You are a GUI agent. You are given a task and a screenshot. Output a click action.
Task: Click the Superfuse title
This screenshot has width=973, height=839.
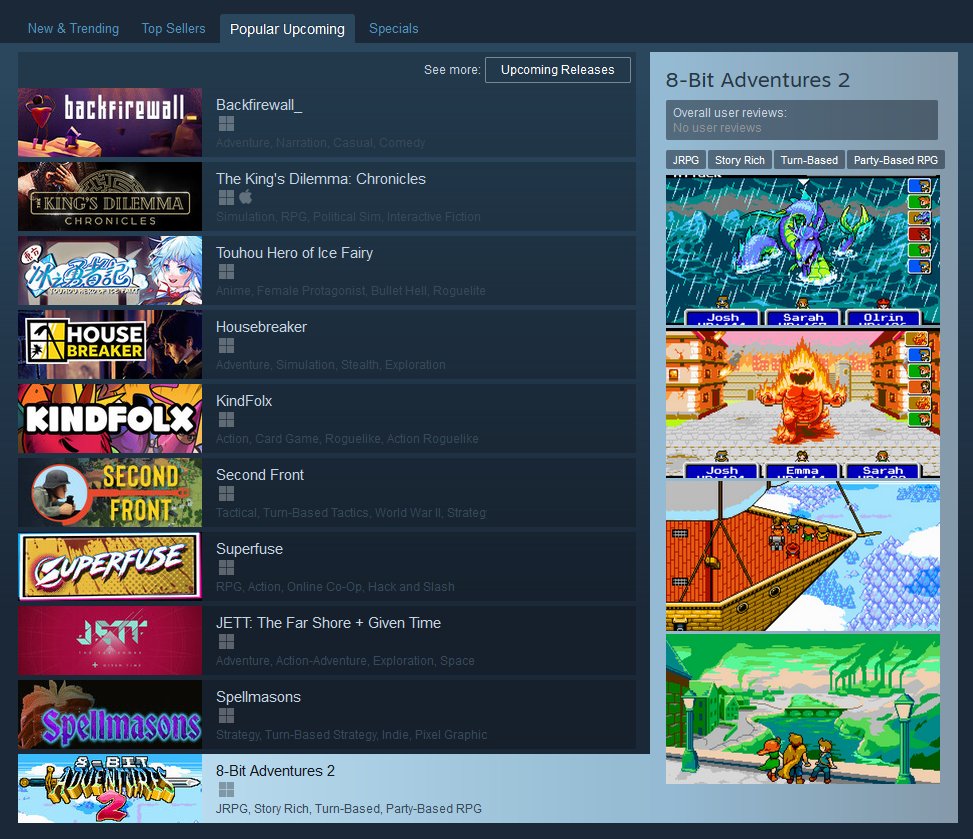tap(249, 549)
